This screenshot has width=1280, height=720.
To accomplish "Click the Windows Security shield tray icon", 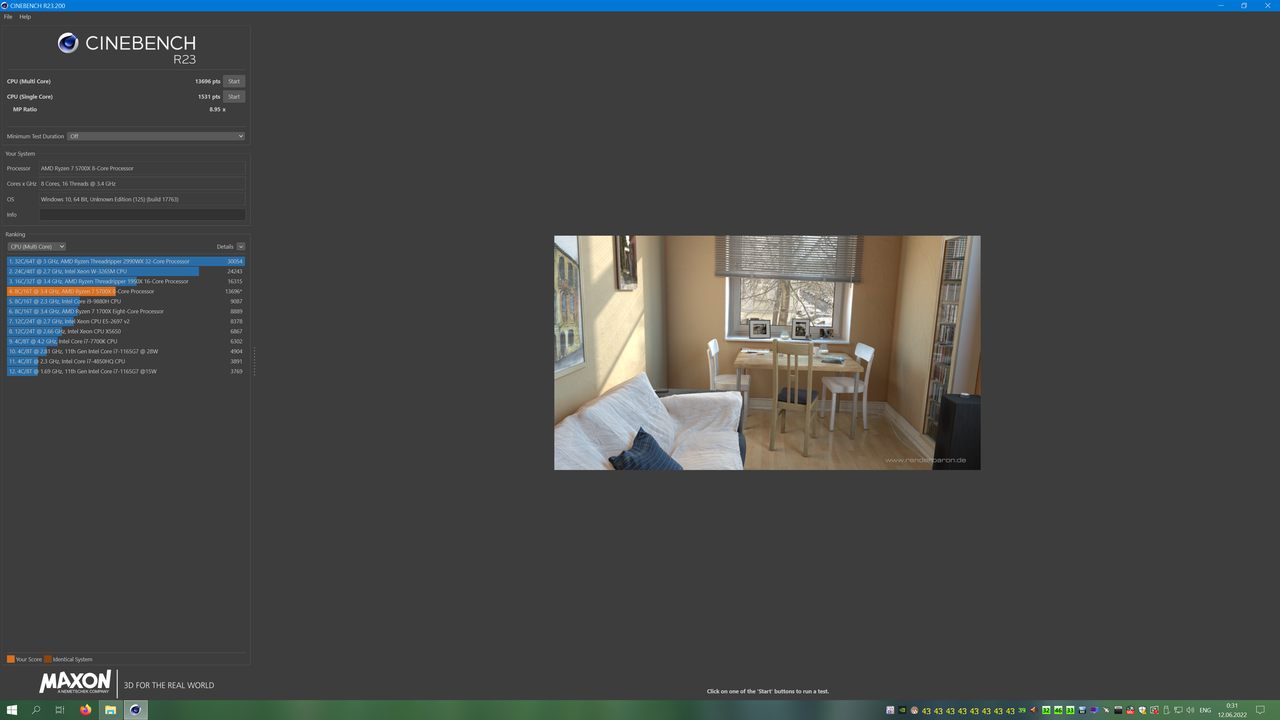I will tap(1142, 710).
